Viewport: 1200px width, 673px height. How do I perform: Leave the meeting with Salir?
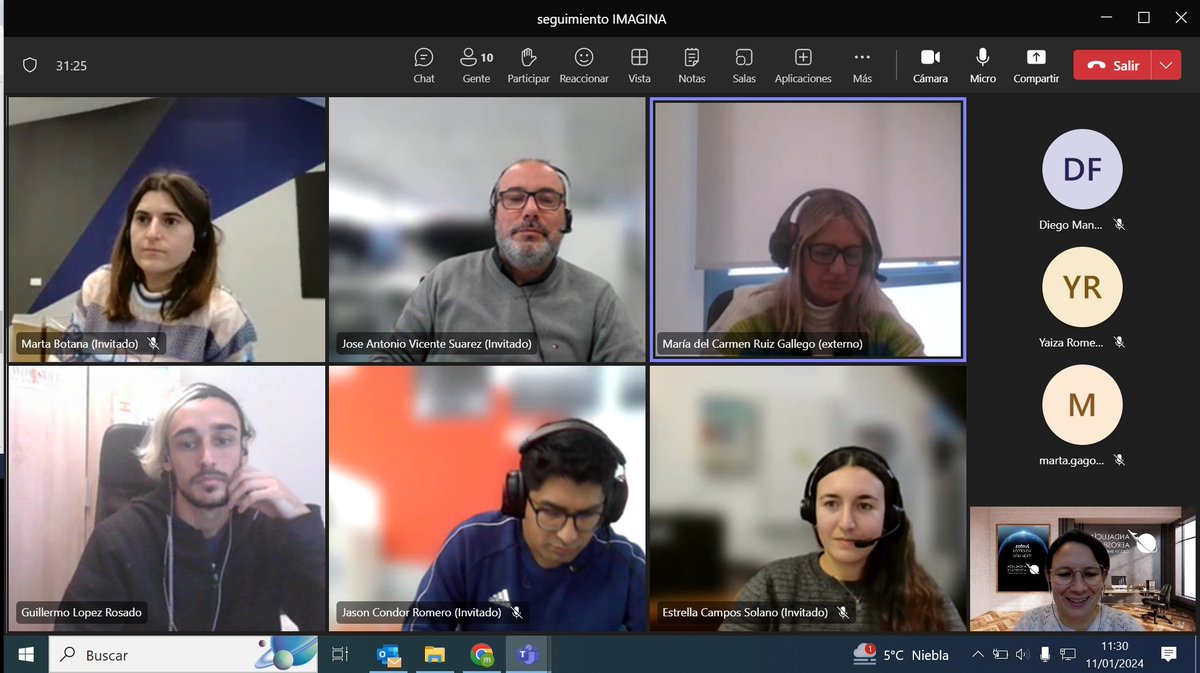click(x=1113, y=65)
